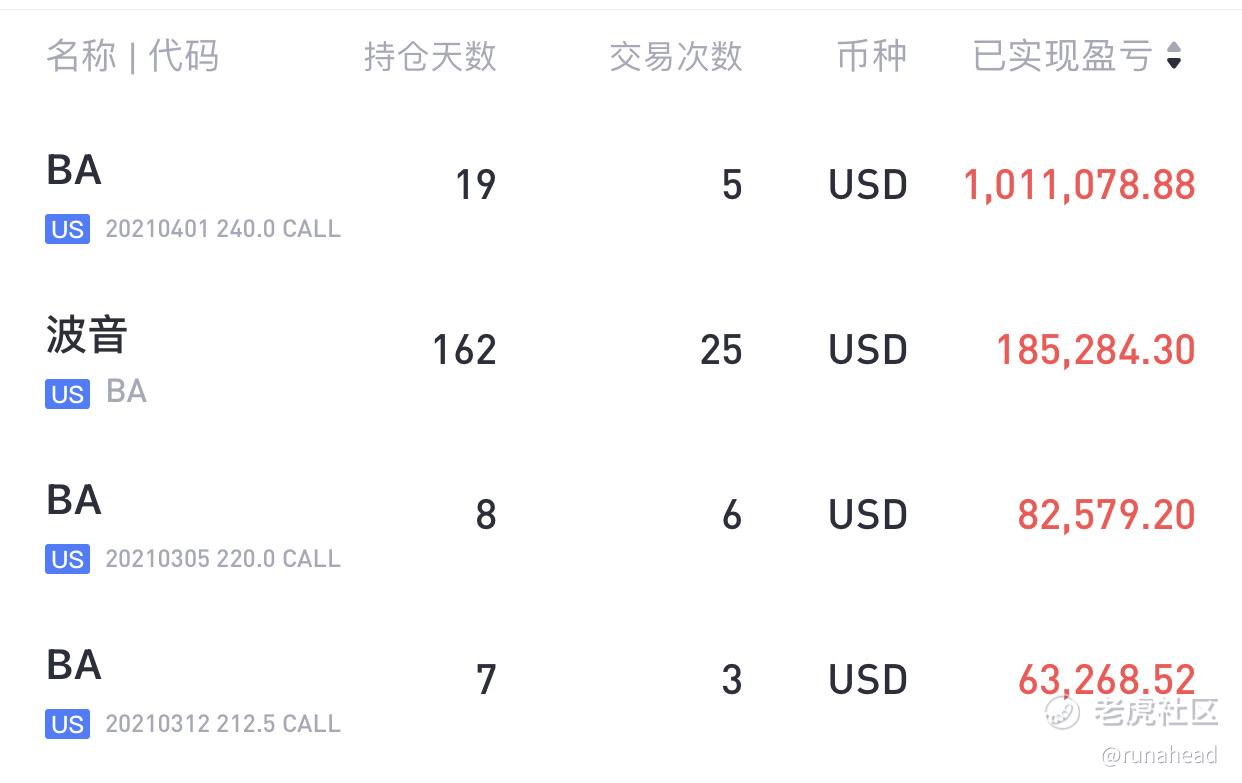Click the profit amount 1,011,078.88
This screenshot has height=783, width=1242.
tap(1079, 185)
